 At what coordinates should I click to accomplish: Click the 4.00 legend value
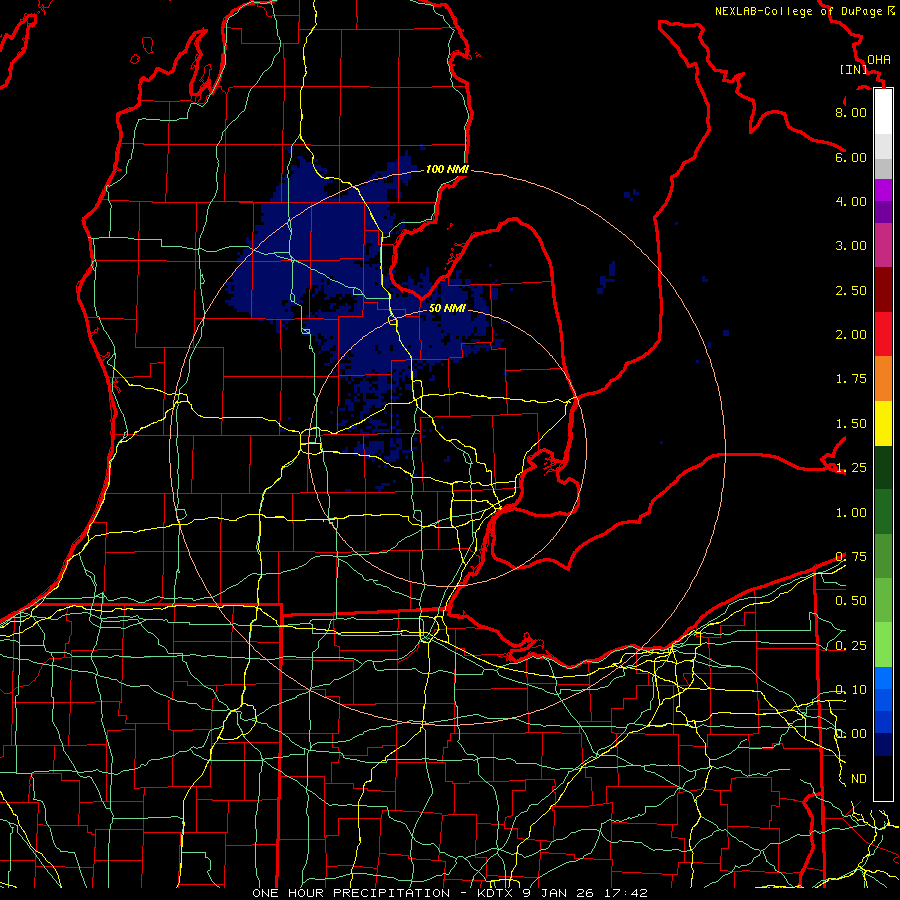[x=851, y=201]
